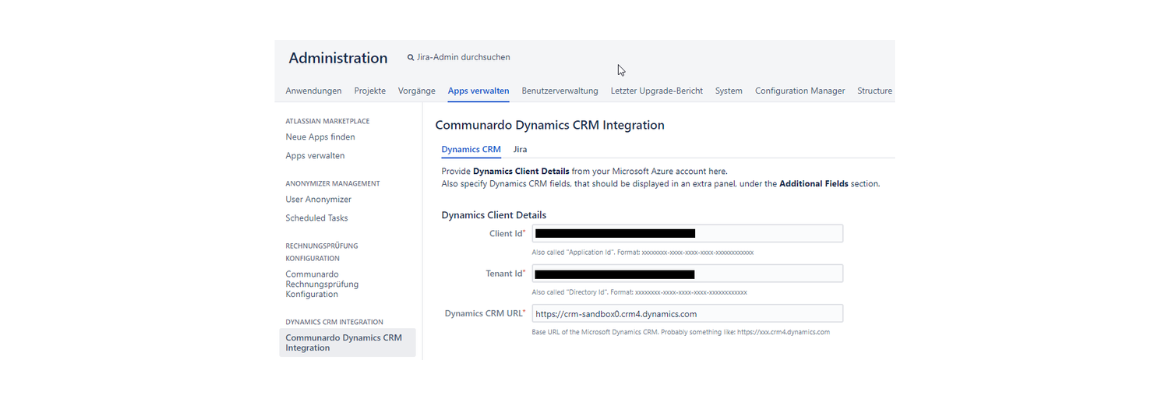This screenshot has height=400, width=1170.
Task: Click the ANONYMIZER MANAGEMENT sidebar heading
Action: pyautogui.click(x=333, y=184)
